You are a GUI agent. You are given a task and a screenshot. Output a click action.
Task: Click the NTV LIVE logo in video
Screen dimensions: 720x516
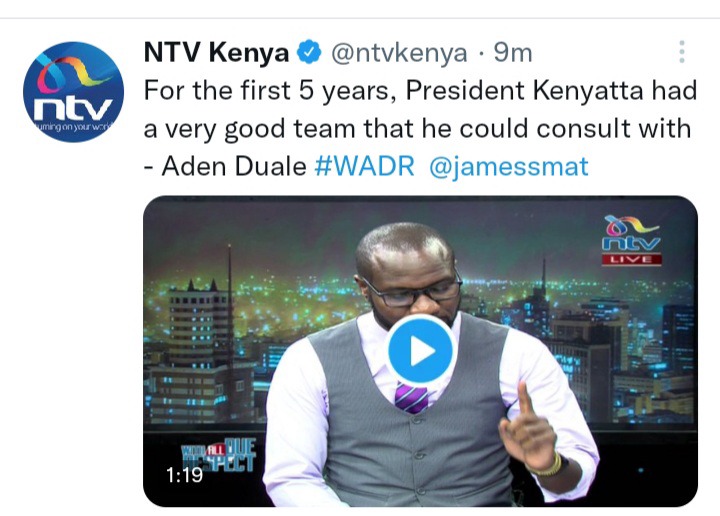coord(632,241)
